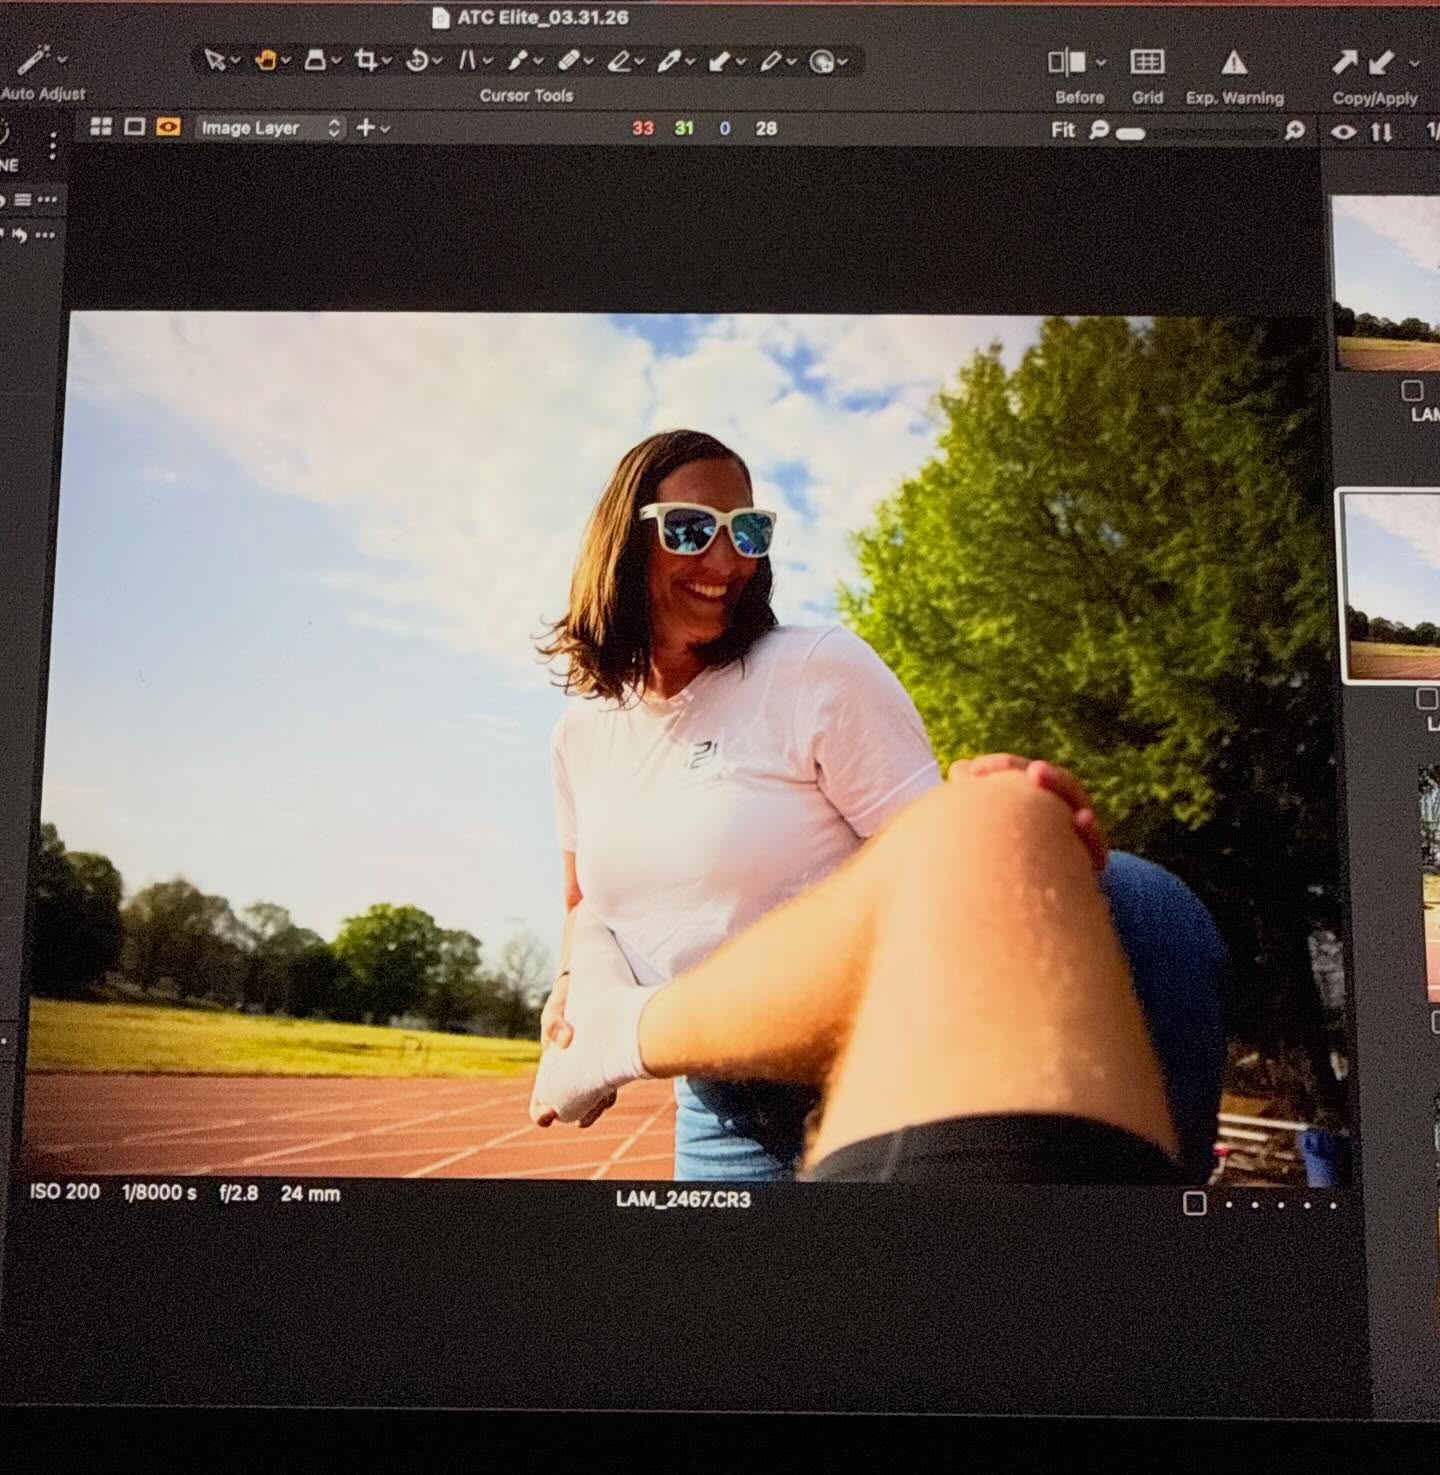Select the Pan cursor tool
1440x1475 pixels.
264,63
